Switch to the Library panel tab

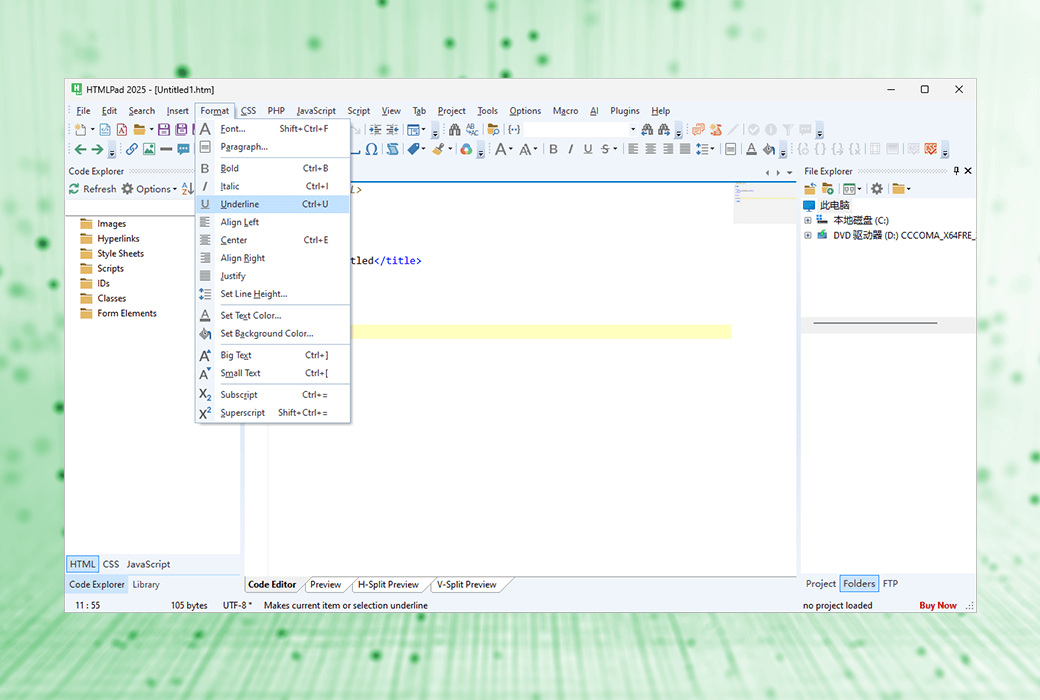point(146,585)
